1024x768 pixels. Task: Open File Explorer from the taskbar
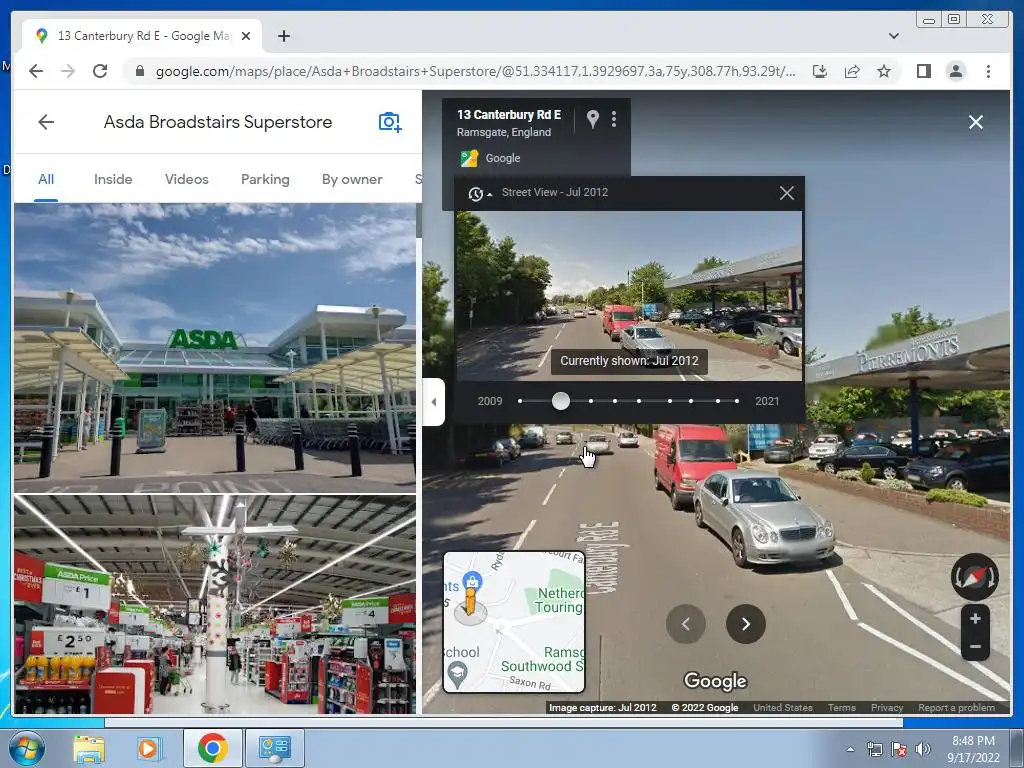(x=89, y=748)
